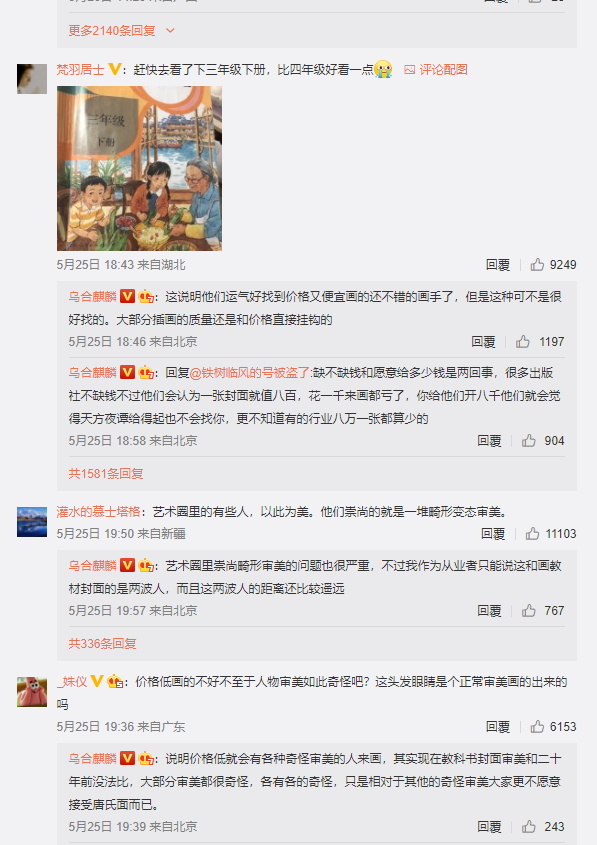Expand 共1581条回复 thread
This screenshot has height=845, width=597.
pyautogui.click(x=106, y=474)
